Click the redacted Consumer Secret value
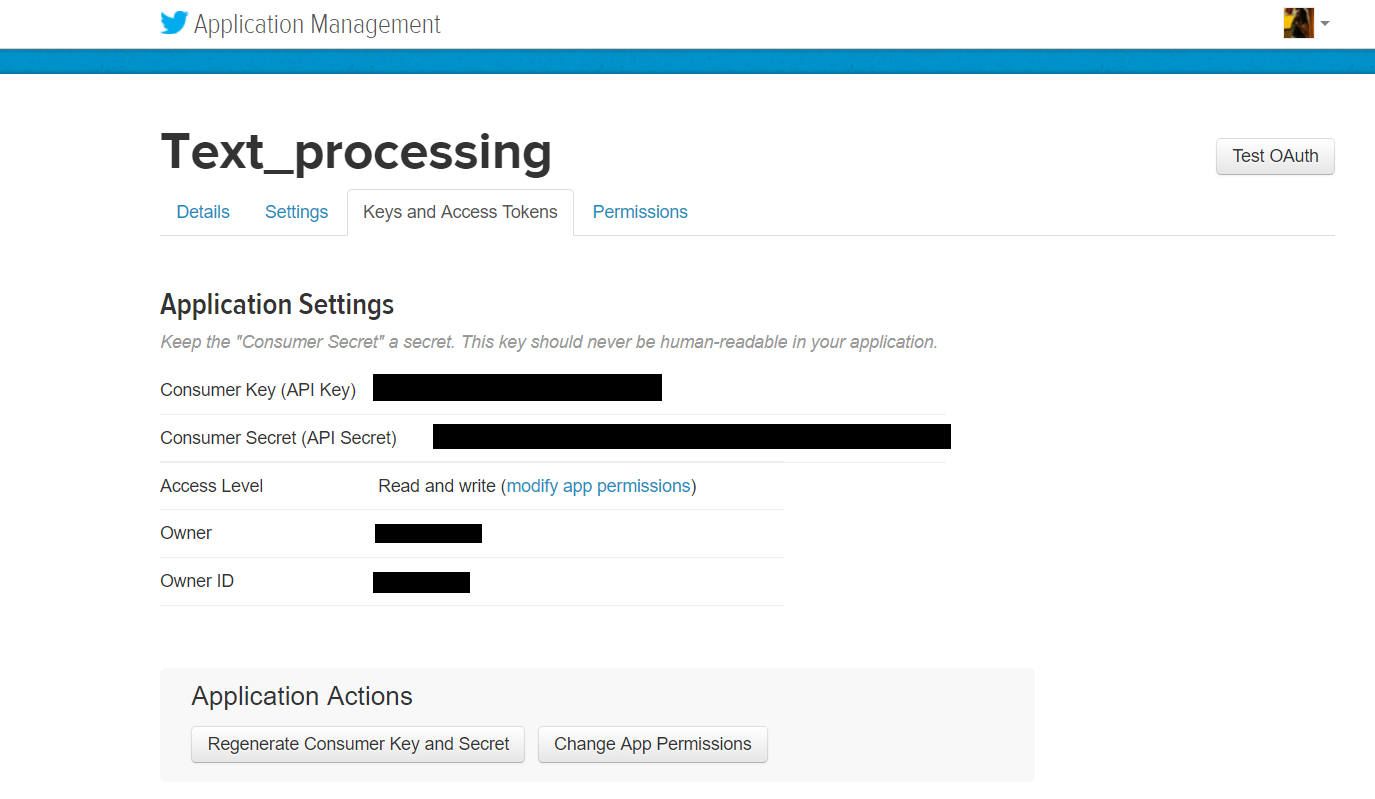The height and width of the screenshot is (799, 1375). (691, 437)
